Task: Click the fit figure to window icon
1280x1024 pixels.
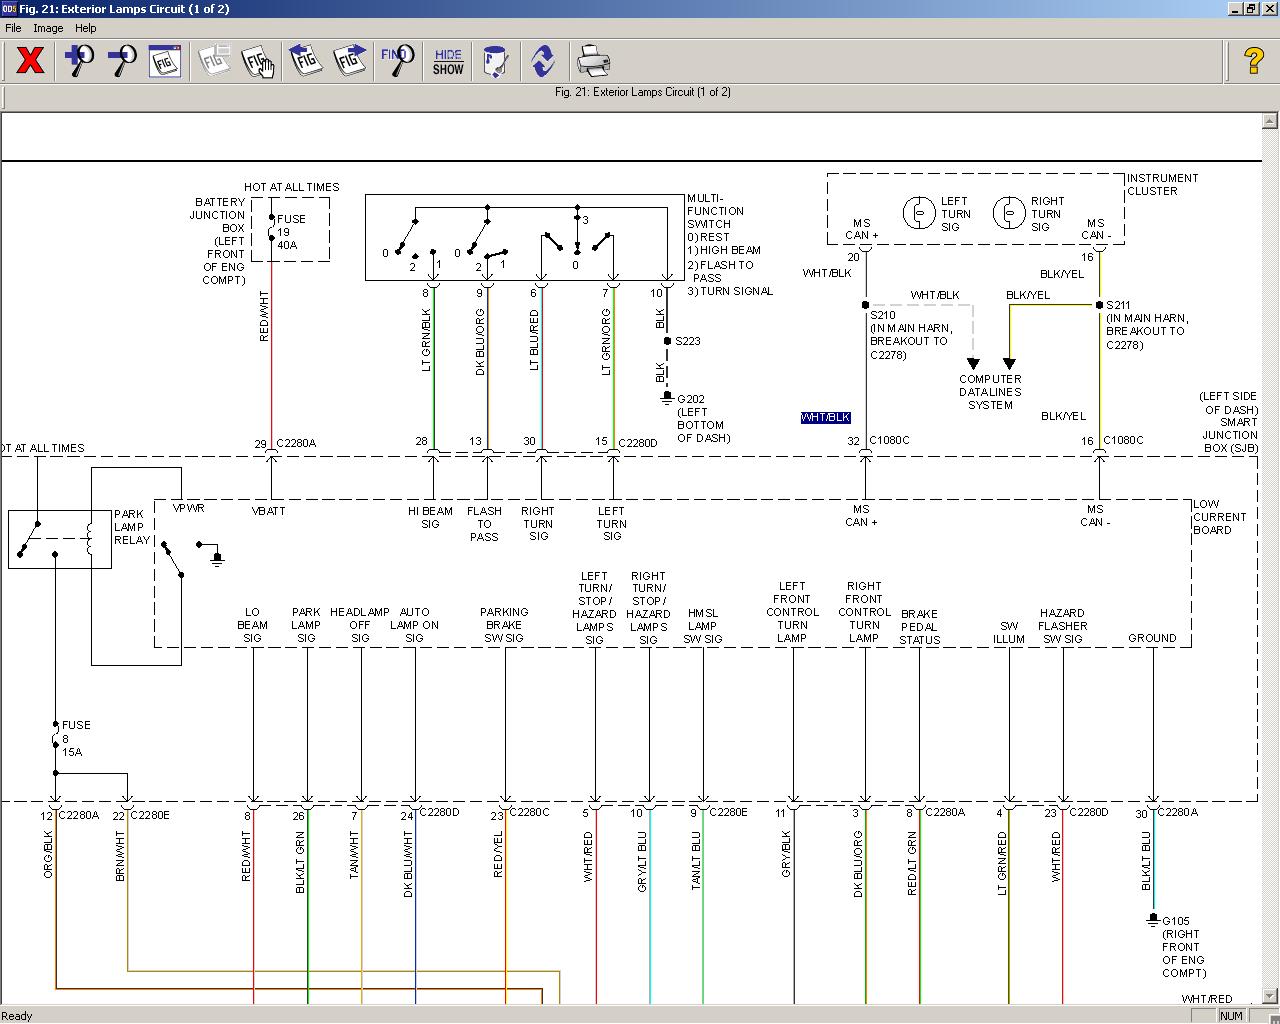Action: pos(165,61)
